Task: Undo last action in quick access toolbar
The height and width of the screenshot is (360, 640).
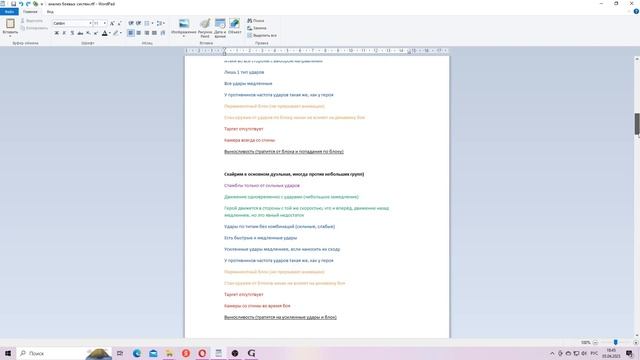Action: coord(20,4)
